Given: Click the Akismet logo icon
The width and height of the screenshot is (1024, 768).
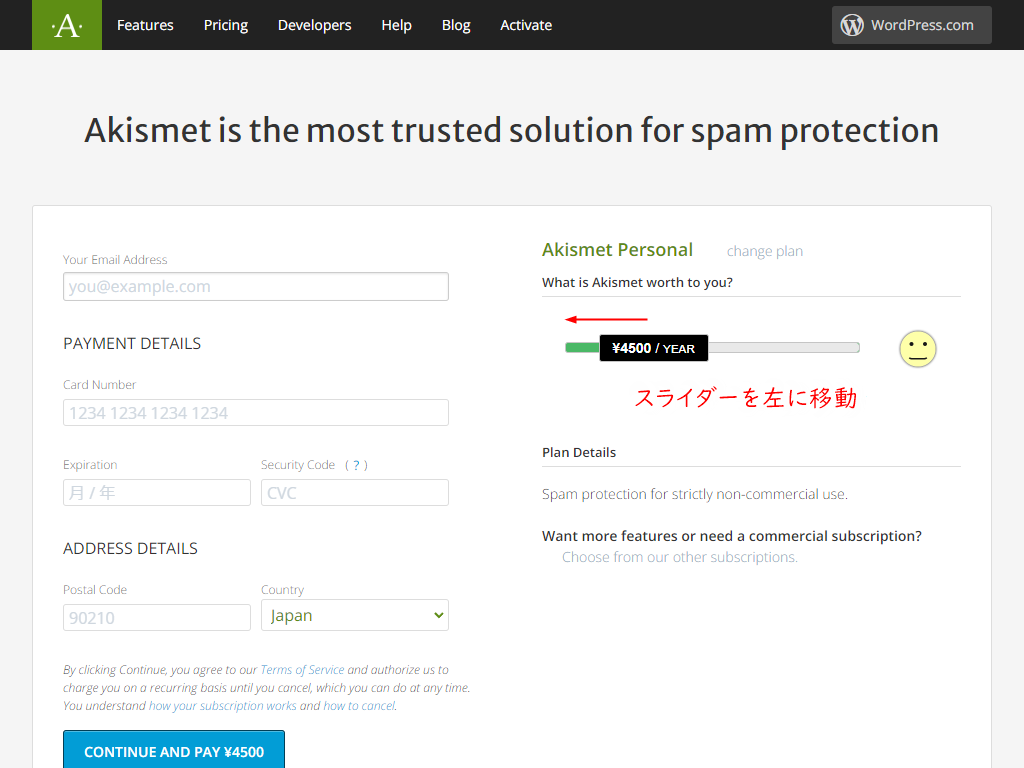Looking at the screenshot, I should pyautogui.click(x=67, y=25).
